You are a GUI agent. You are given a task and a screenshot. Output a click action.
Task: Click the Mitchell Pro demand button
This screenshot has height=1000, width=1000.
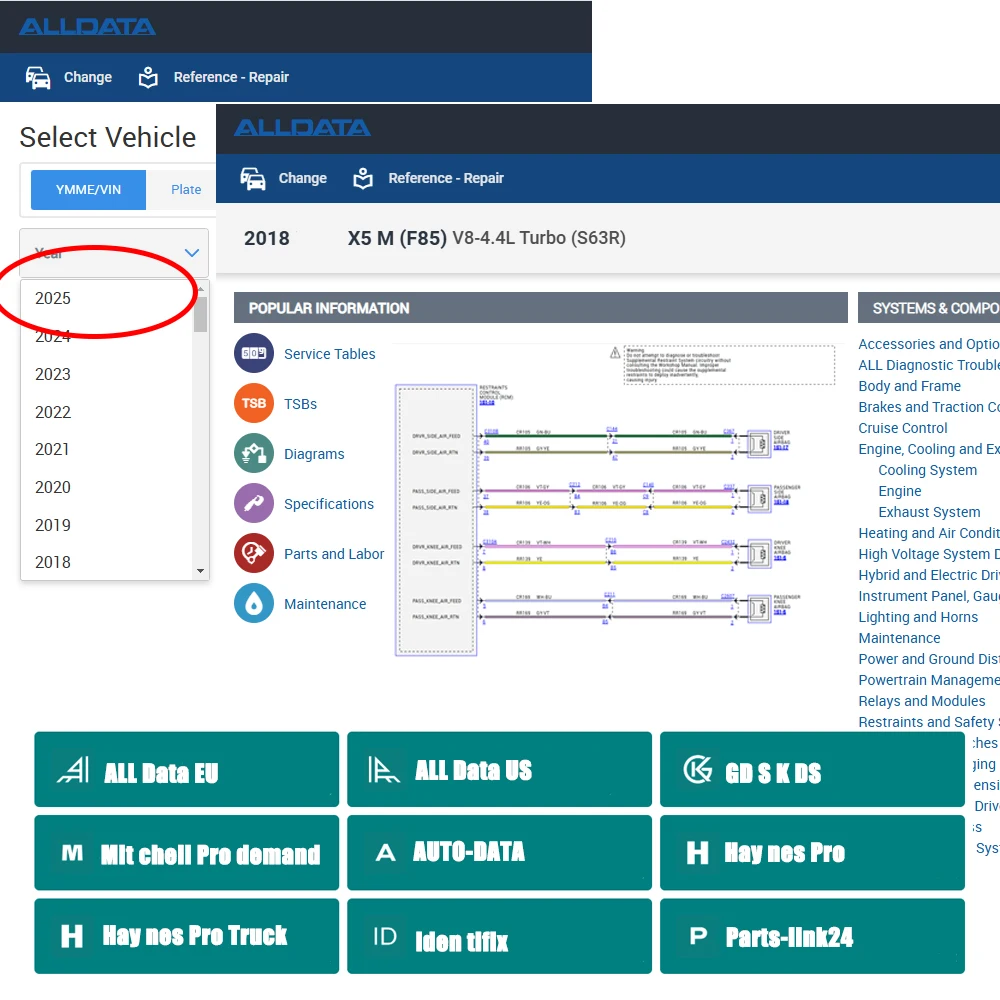pyautogui.click(x=186, y=853)
